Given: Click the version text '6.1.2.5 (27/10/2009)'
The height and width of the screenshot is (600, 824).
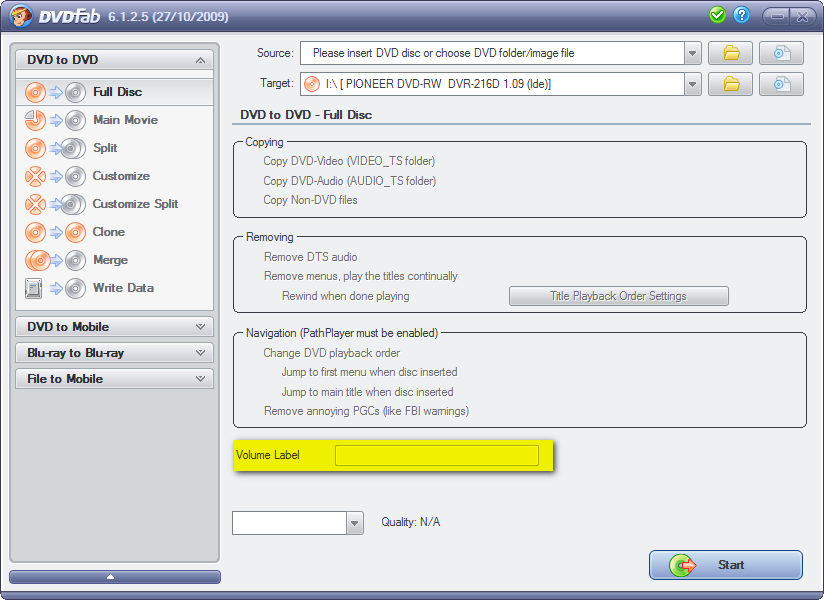Looking at the screenshot, I should [x=168, y=17].
